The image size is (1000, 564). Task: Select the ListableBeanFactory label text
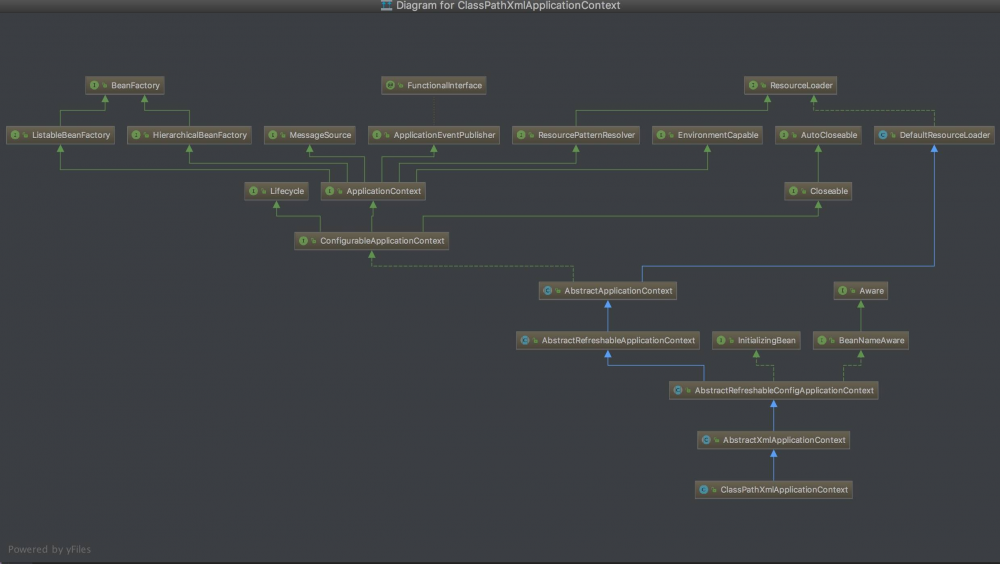71,135
